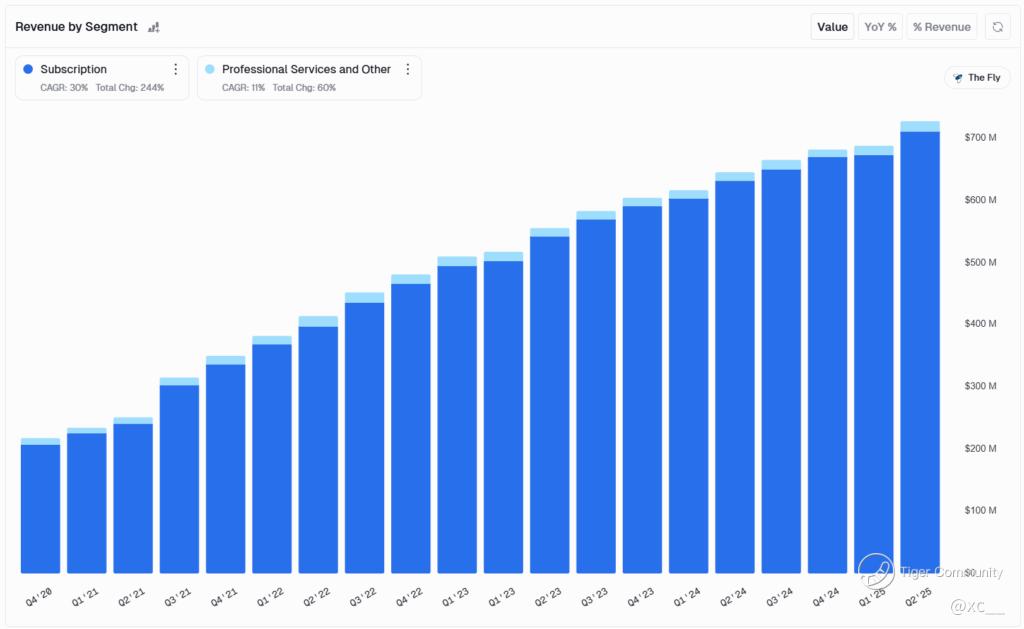This screenshot has width=1024, height=629.
Task: Click the Q2'23 x-axis label
Action: 548,596
